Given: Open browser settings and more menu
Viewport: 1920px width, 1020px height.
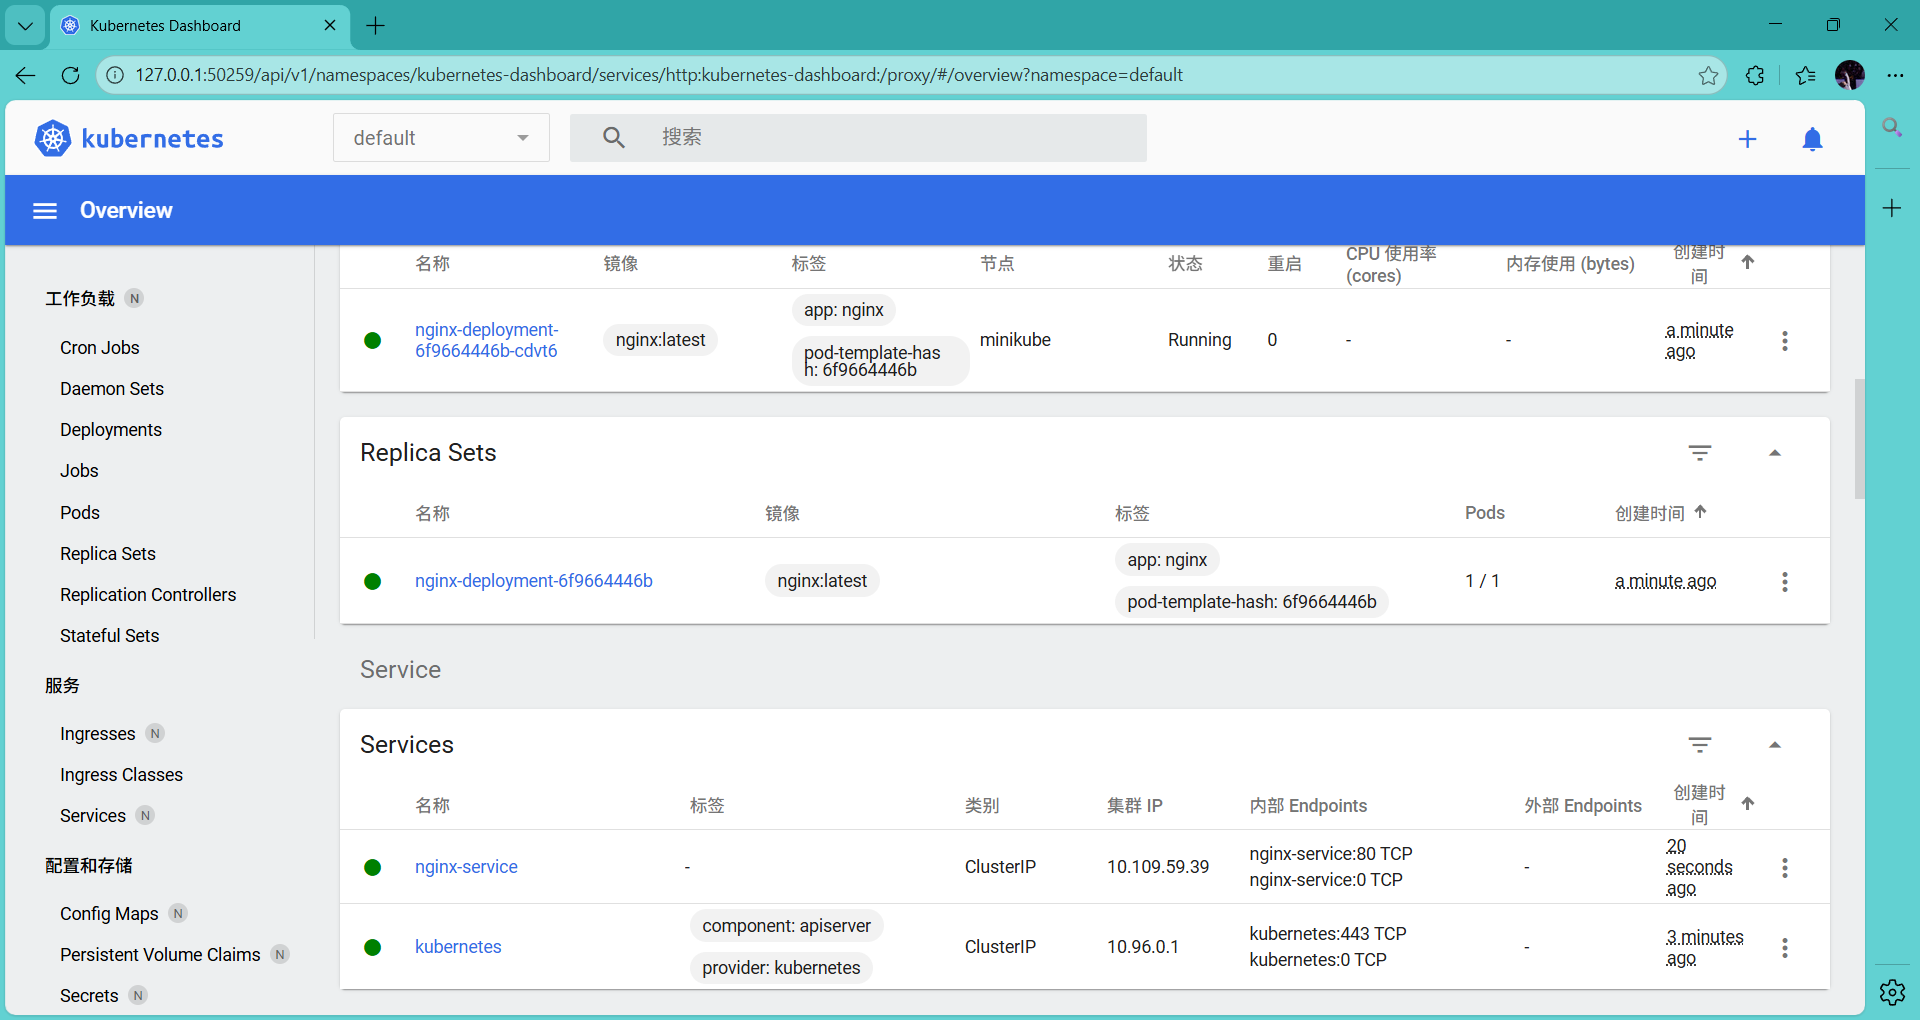Looking at the screenshot, I should 1895,75.
